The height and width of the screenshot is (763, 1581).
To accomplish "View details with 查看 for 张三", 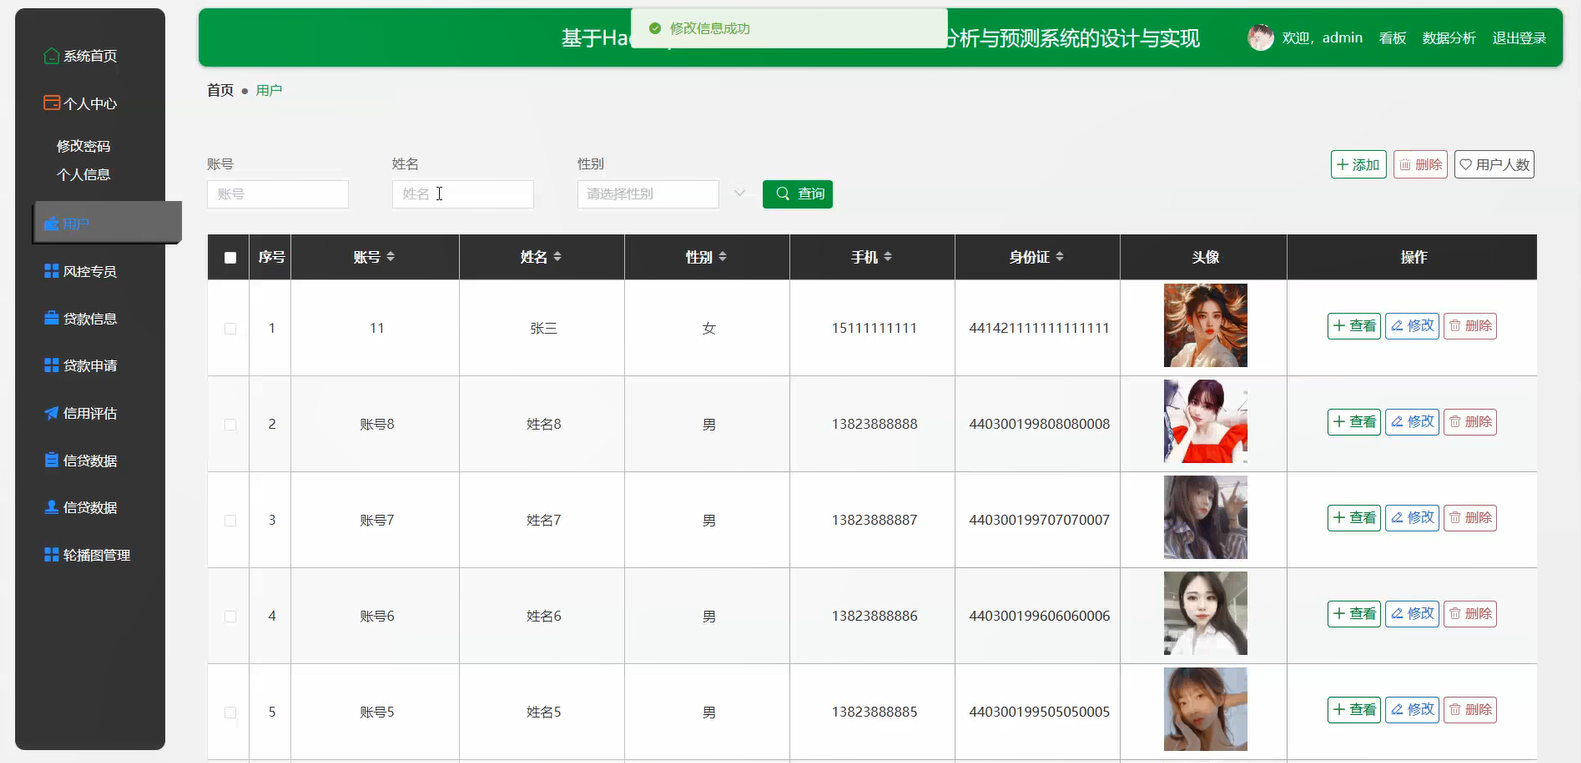I will 1354,326.
